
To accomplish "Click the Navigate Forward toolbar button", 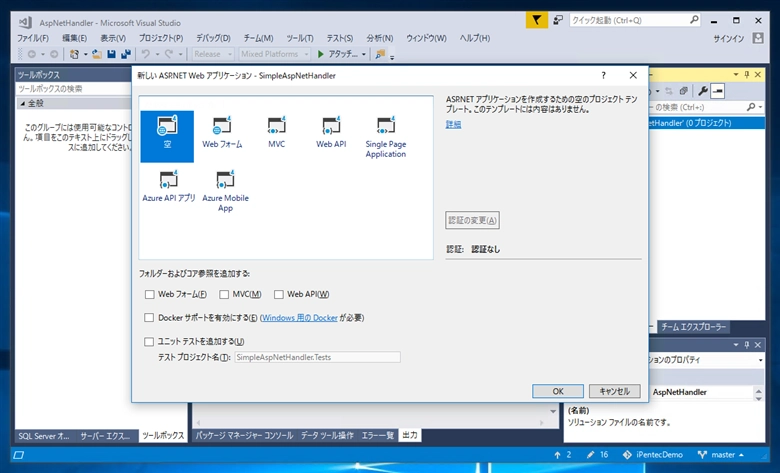I will point(54,54).
